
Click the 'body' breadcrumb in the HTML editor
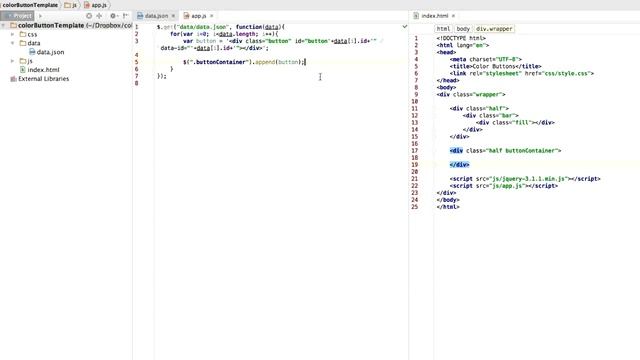click(x=463, y=29)
